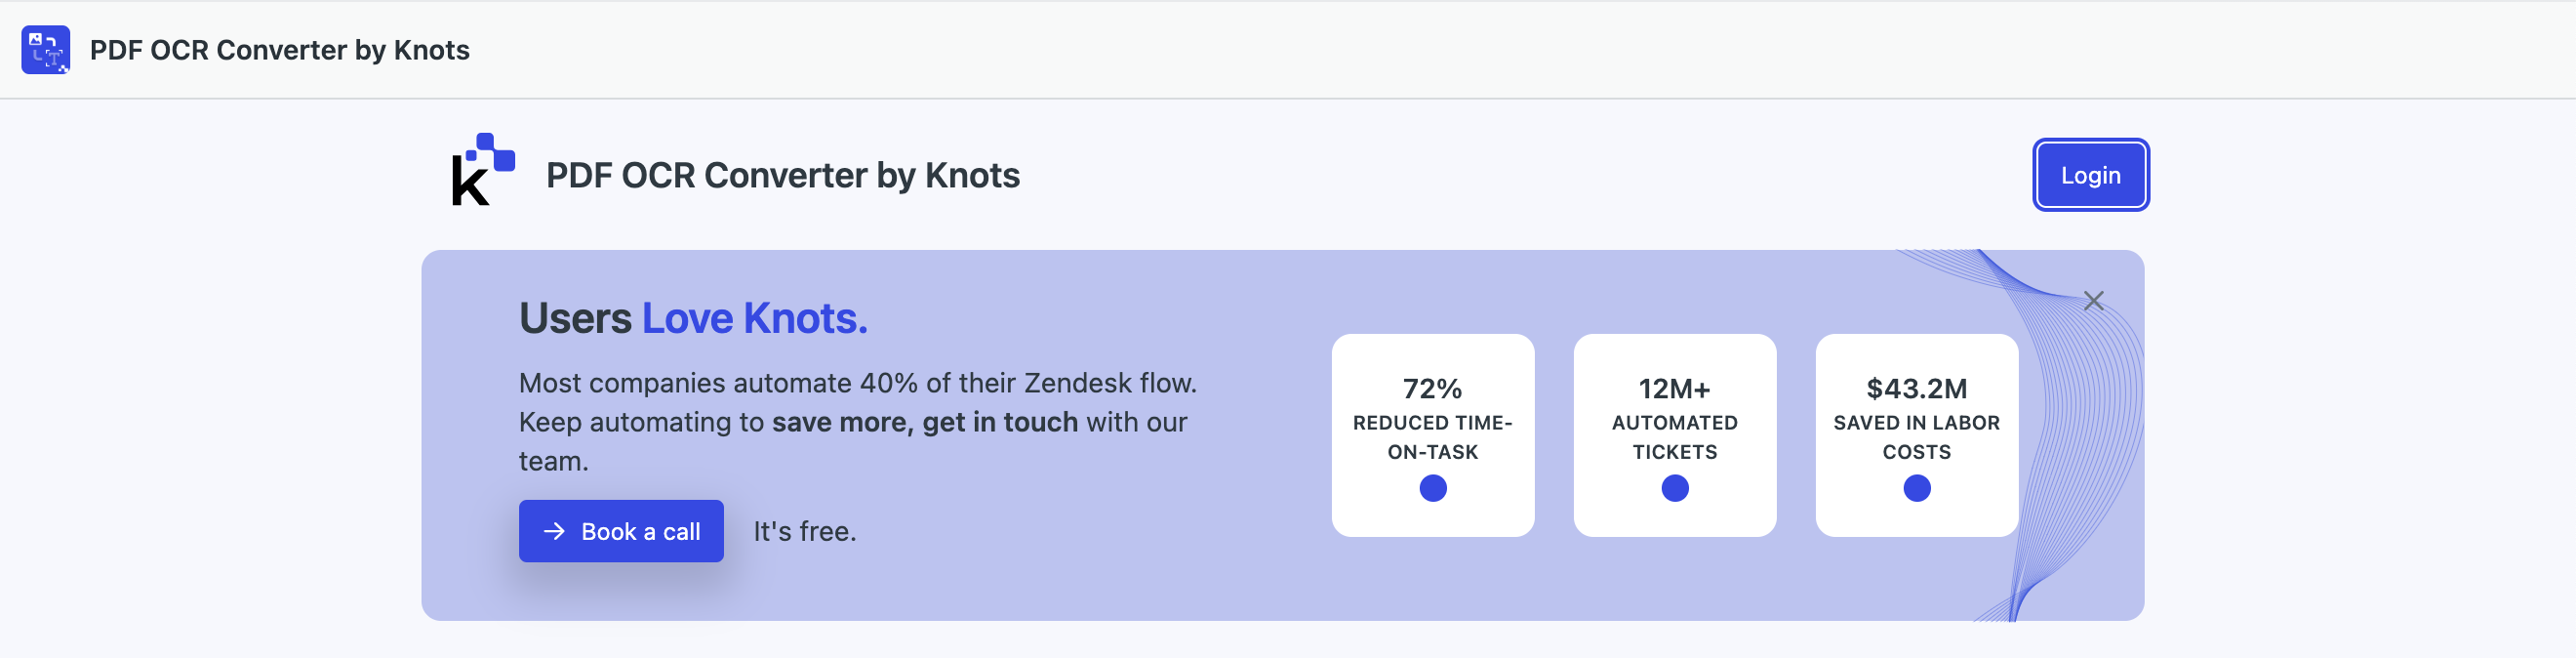This screenshot has height=658, width=2576.
Task: Click the Login button
Action: tap(2090, 175)
